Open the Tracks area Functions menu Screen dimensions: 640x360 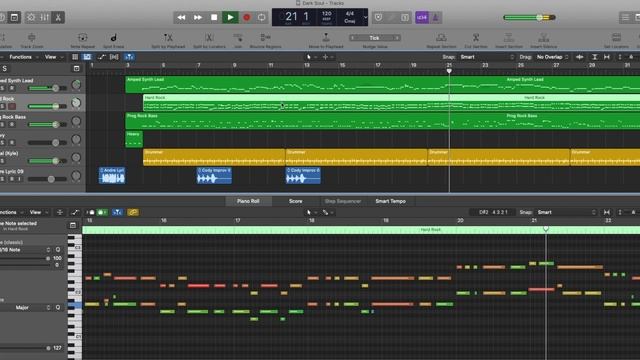[x=23, y=57]
